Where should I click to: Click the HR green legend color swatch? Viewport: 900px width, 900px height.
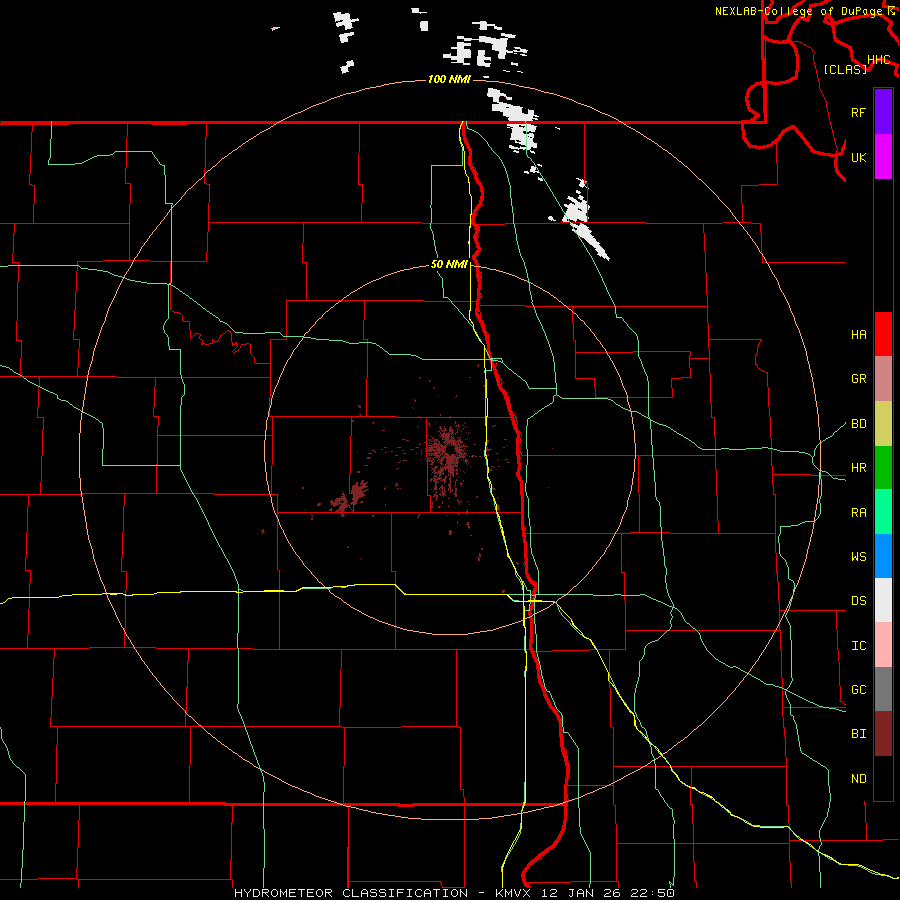(x=883, y=467)
